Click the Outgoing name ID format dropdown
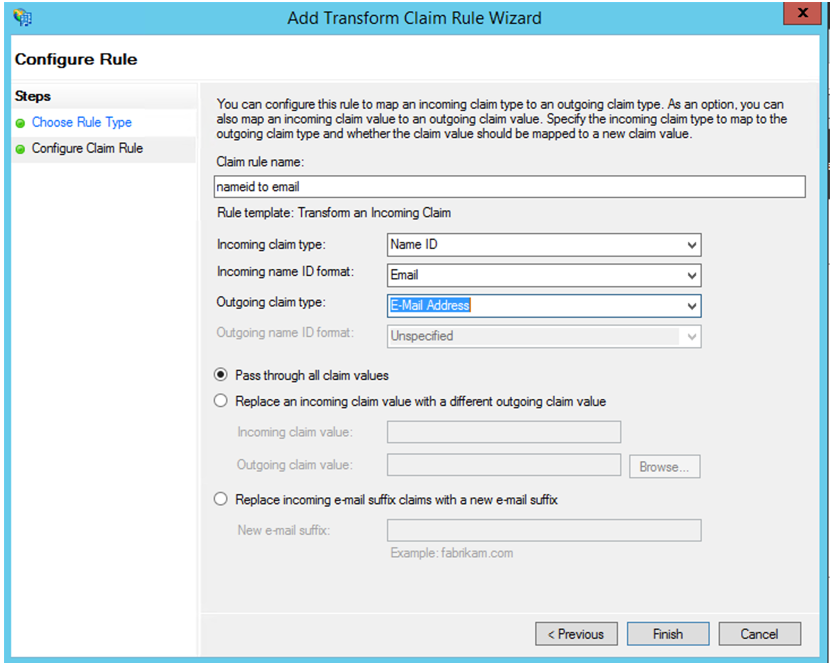The width and height of the screenshot is (834, 663). click(x=543, y=336)
